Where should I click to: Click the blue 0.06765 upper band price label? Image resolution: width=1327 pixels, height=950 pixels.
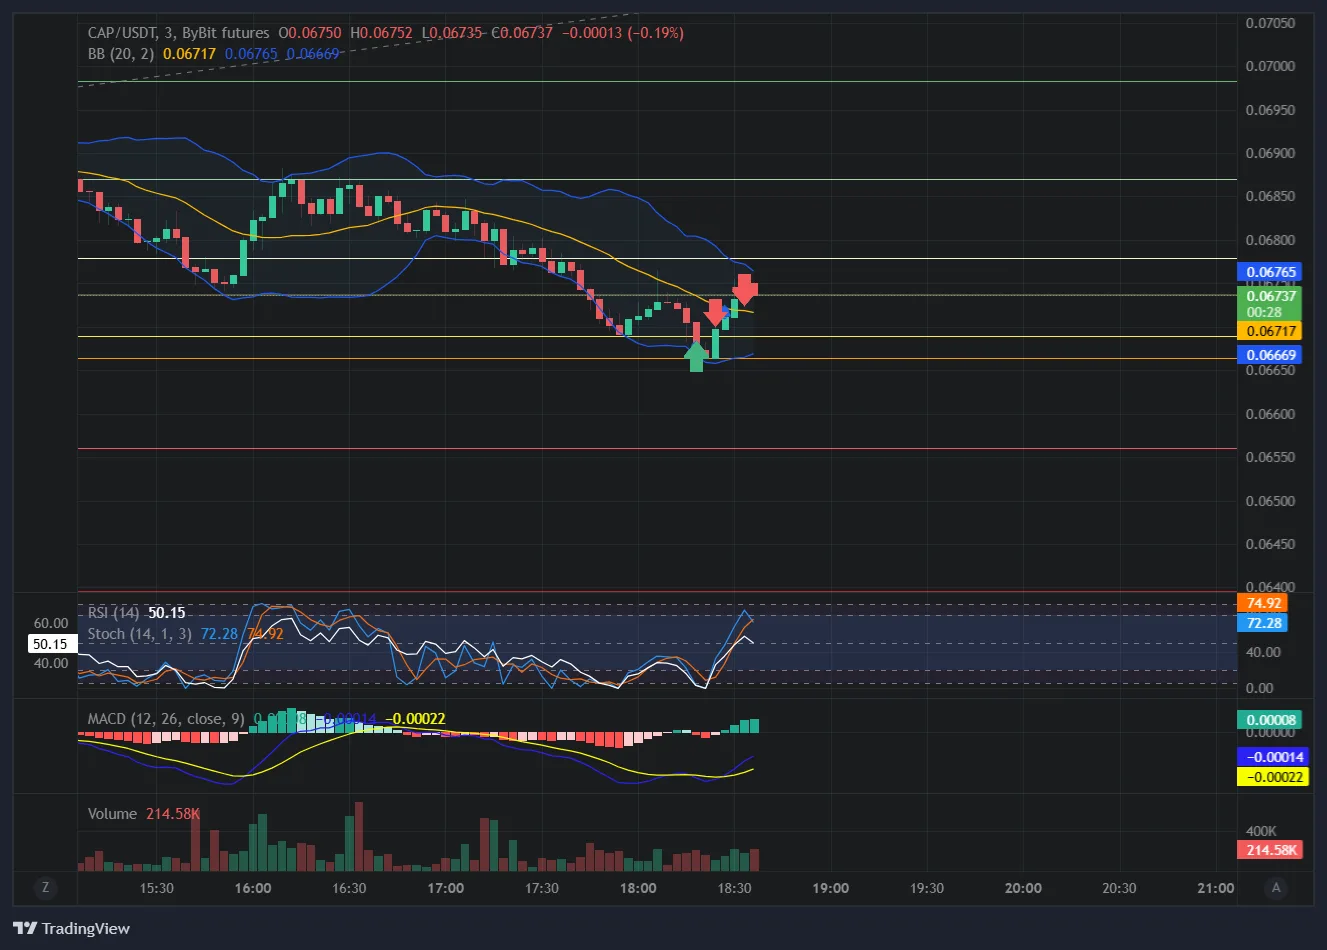point(1269,272)
